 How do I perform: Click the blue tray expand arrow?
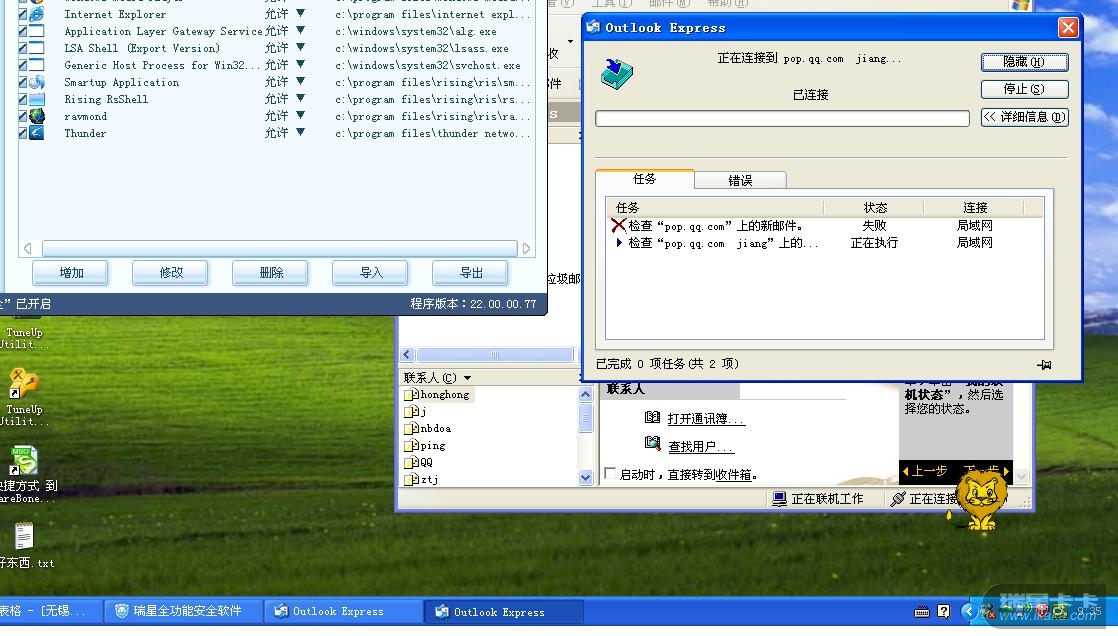click(x=968, y=611)
